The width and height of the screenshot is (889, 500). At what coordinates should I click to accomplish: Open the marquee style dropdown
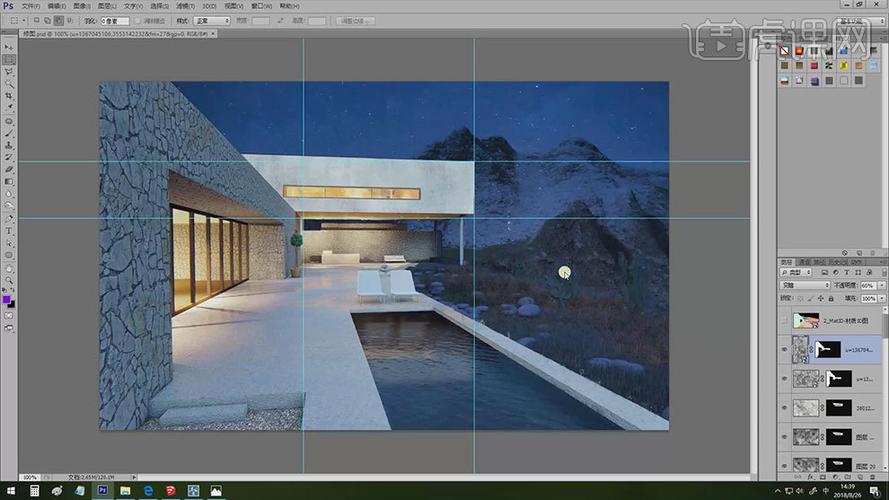click(211, 20)
